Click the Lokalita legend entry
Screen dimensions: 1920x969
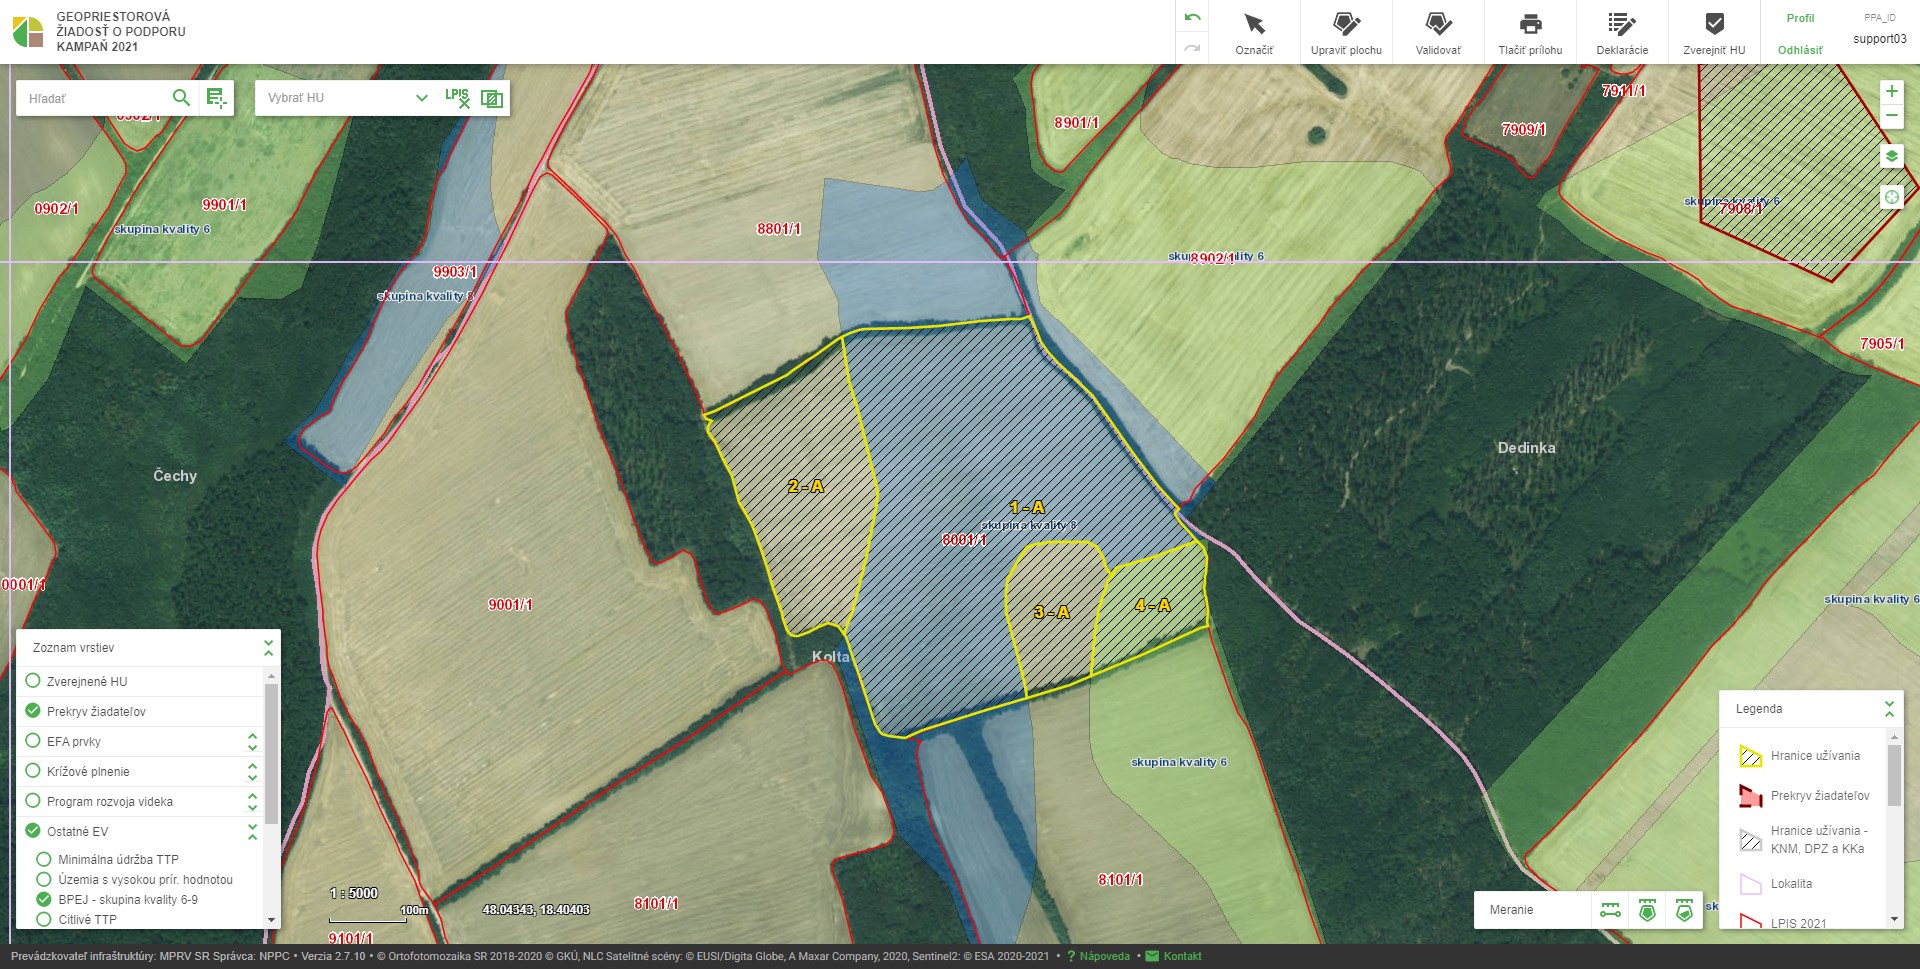tap(1791, 884)
